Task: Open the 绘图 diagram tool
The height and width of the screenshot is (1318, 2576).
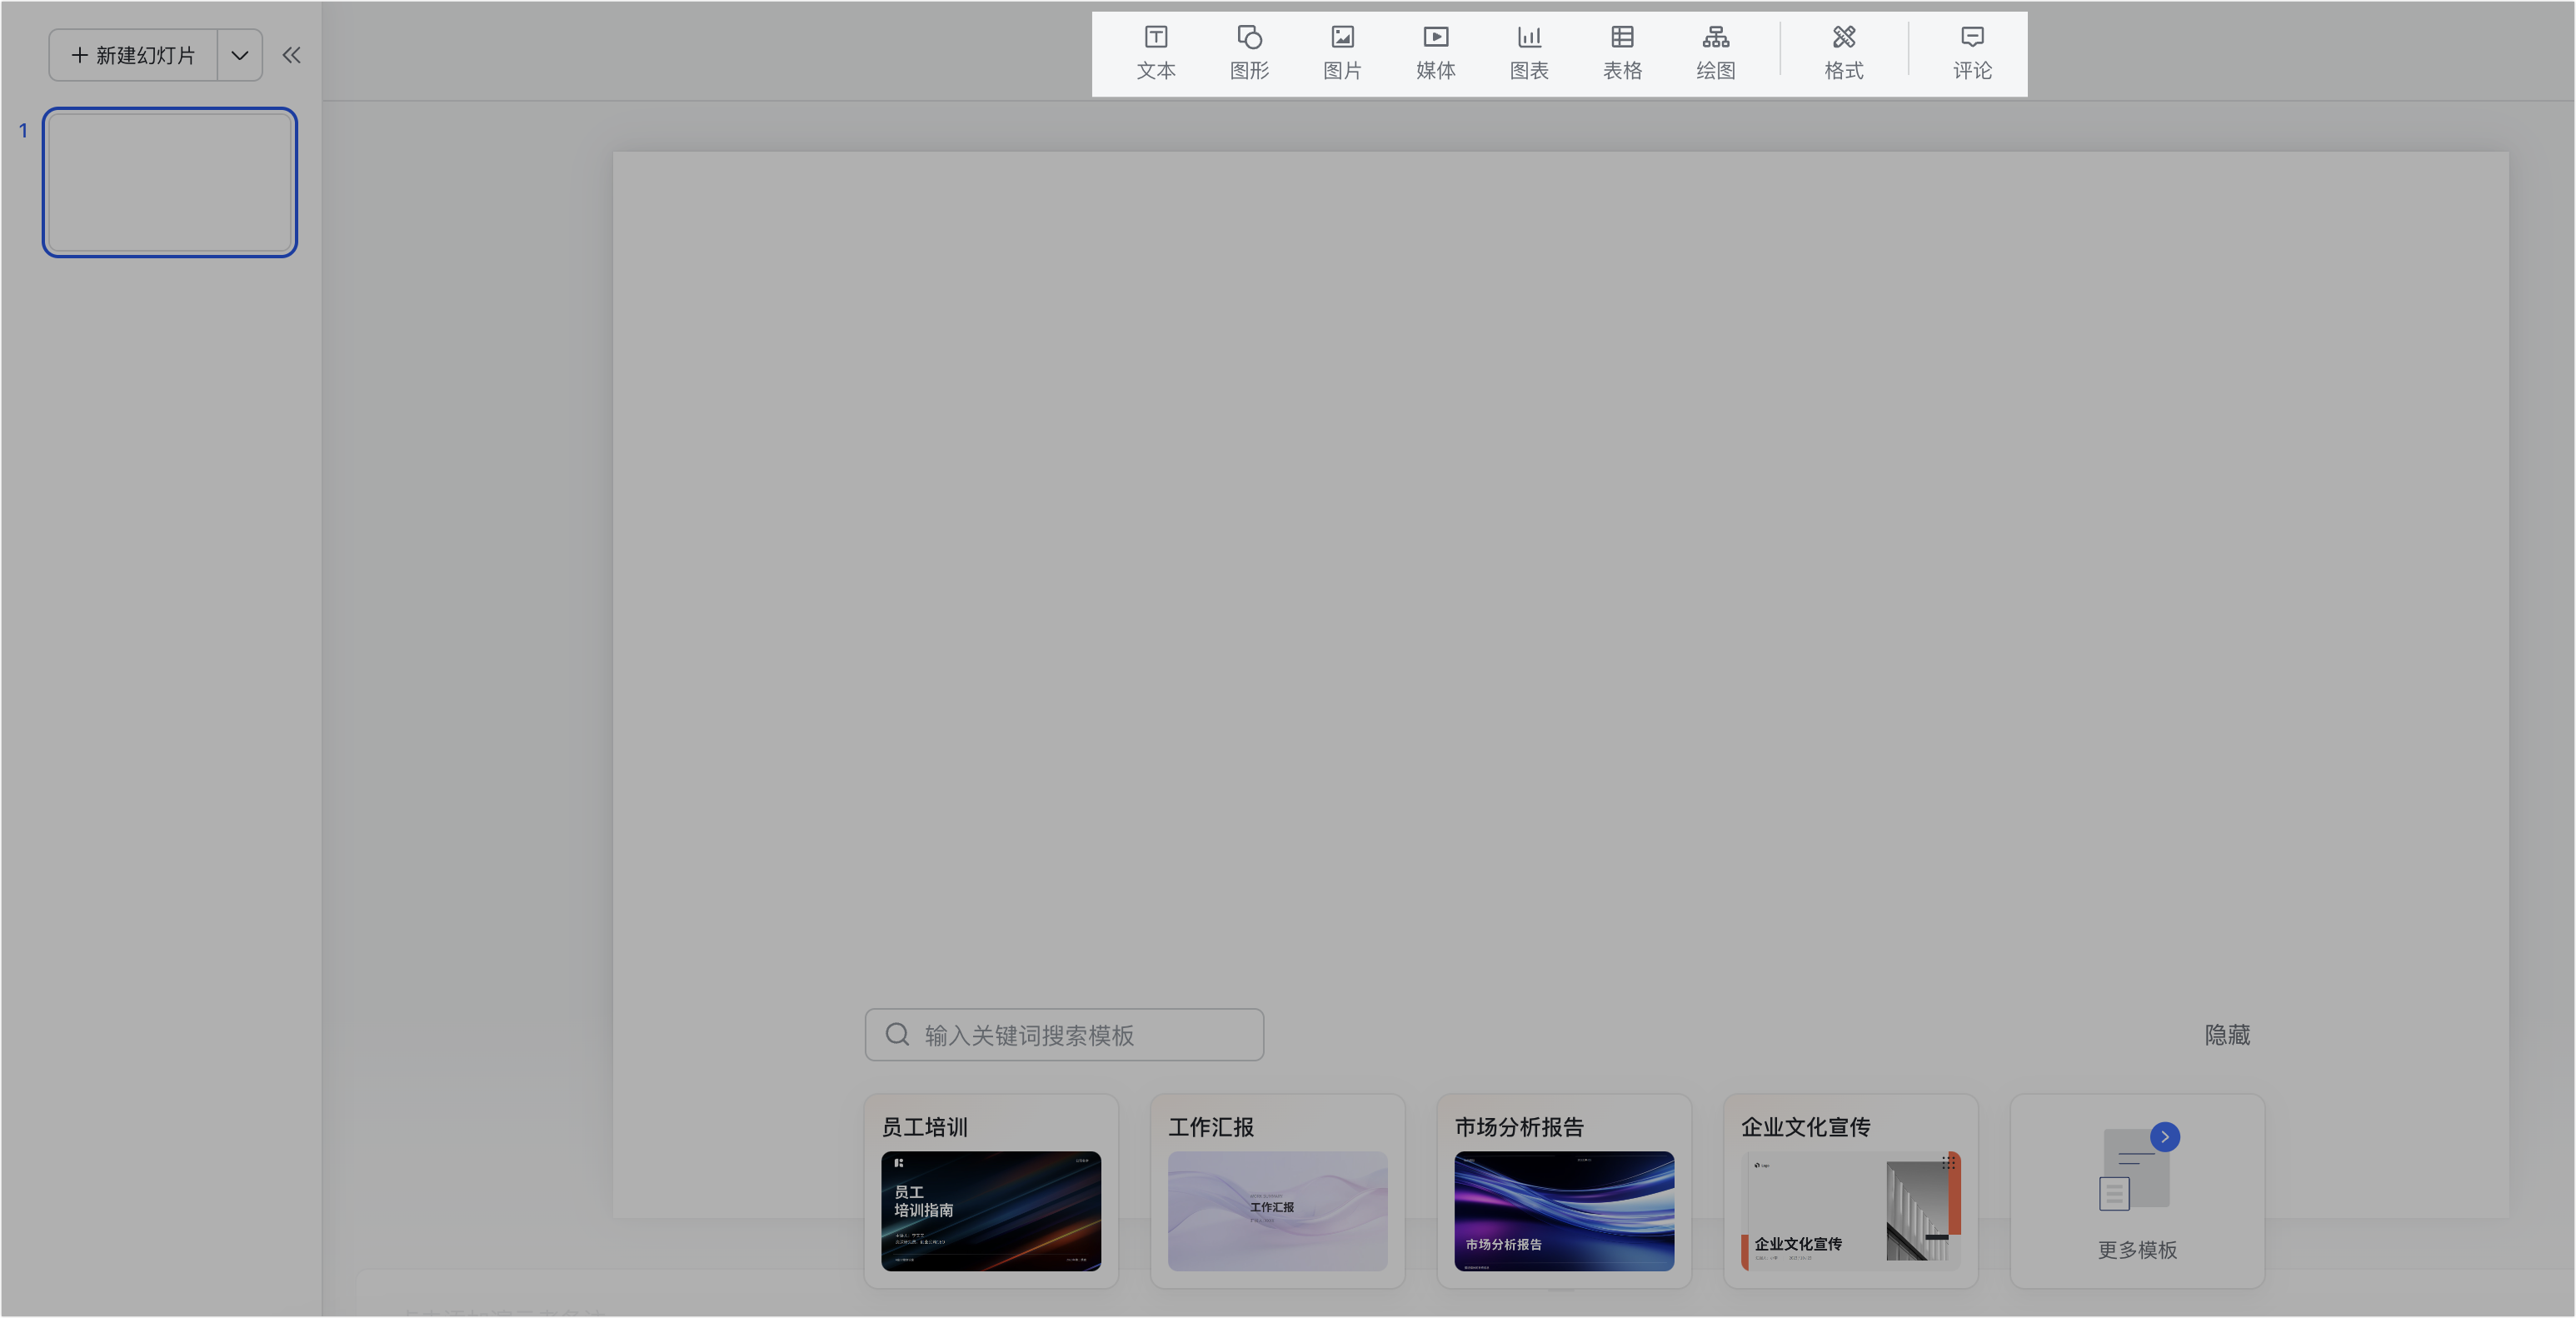Action: coord(1715,53)
